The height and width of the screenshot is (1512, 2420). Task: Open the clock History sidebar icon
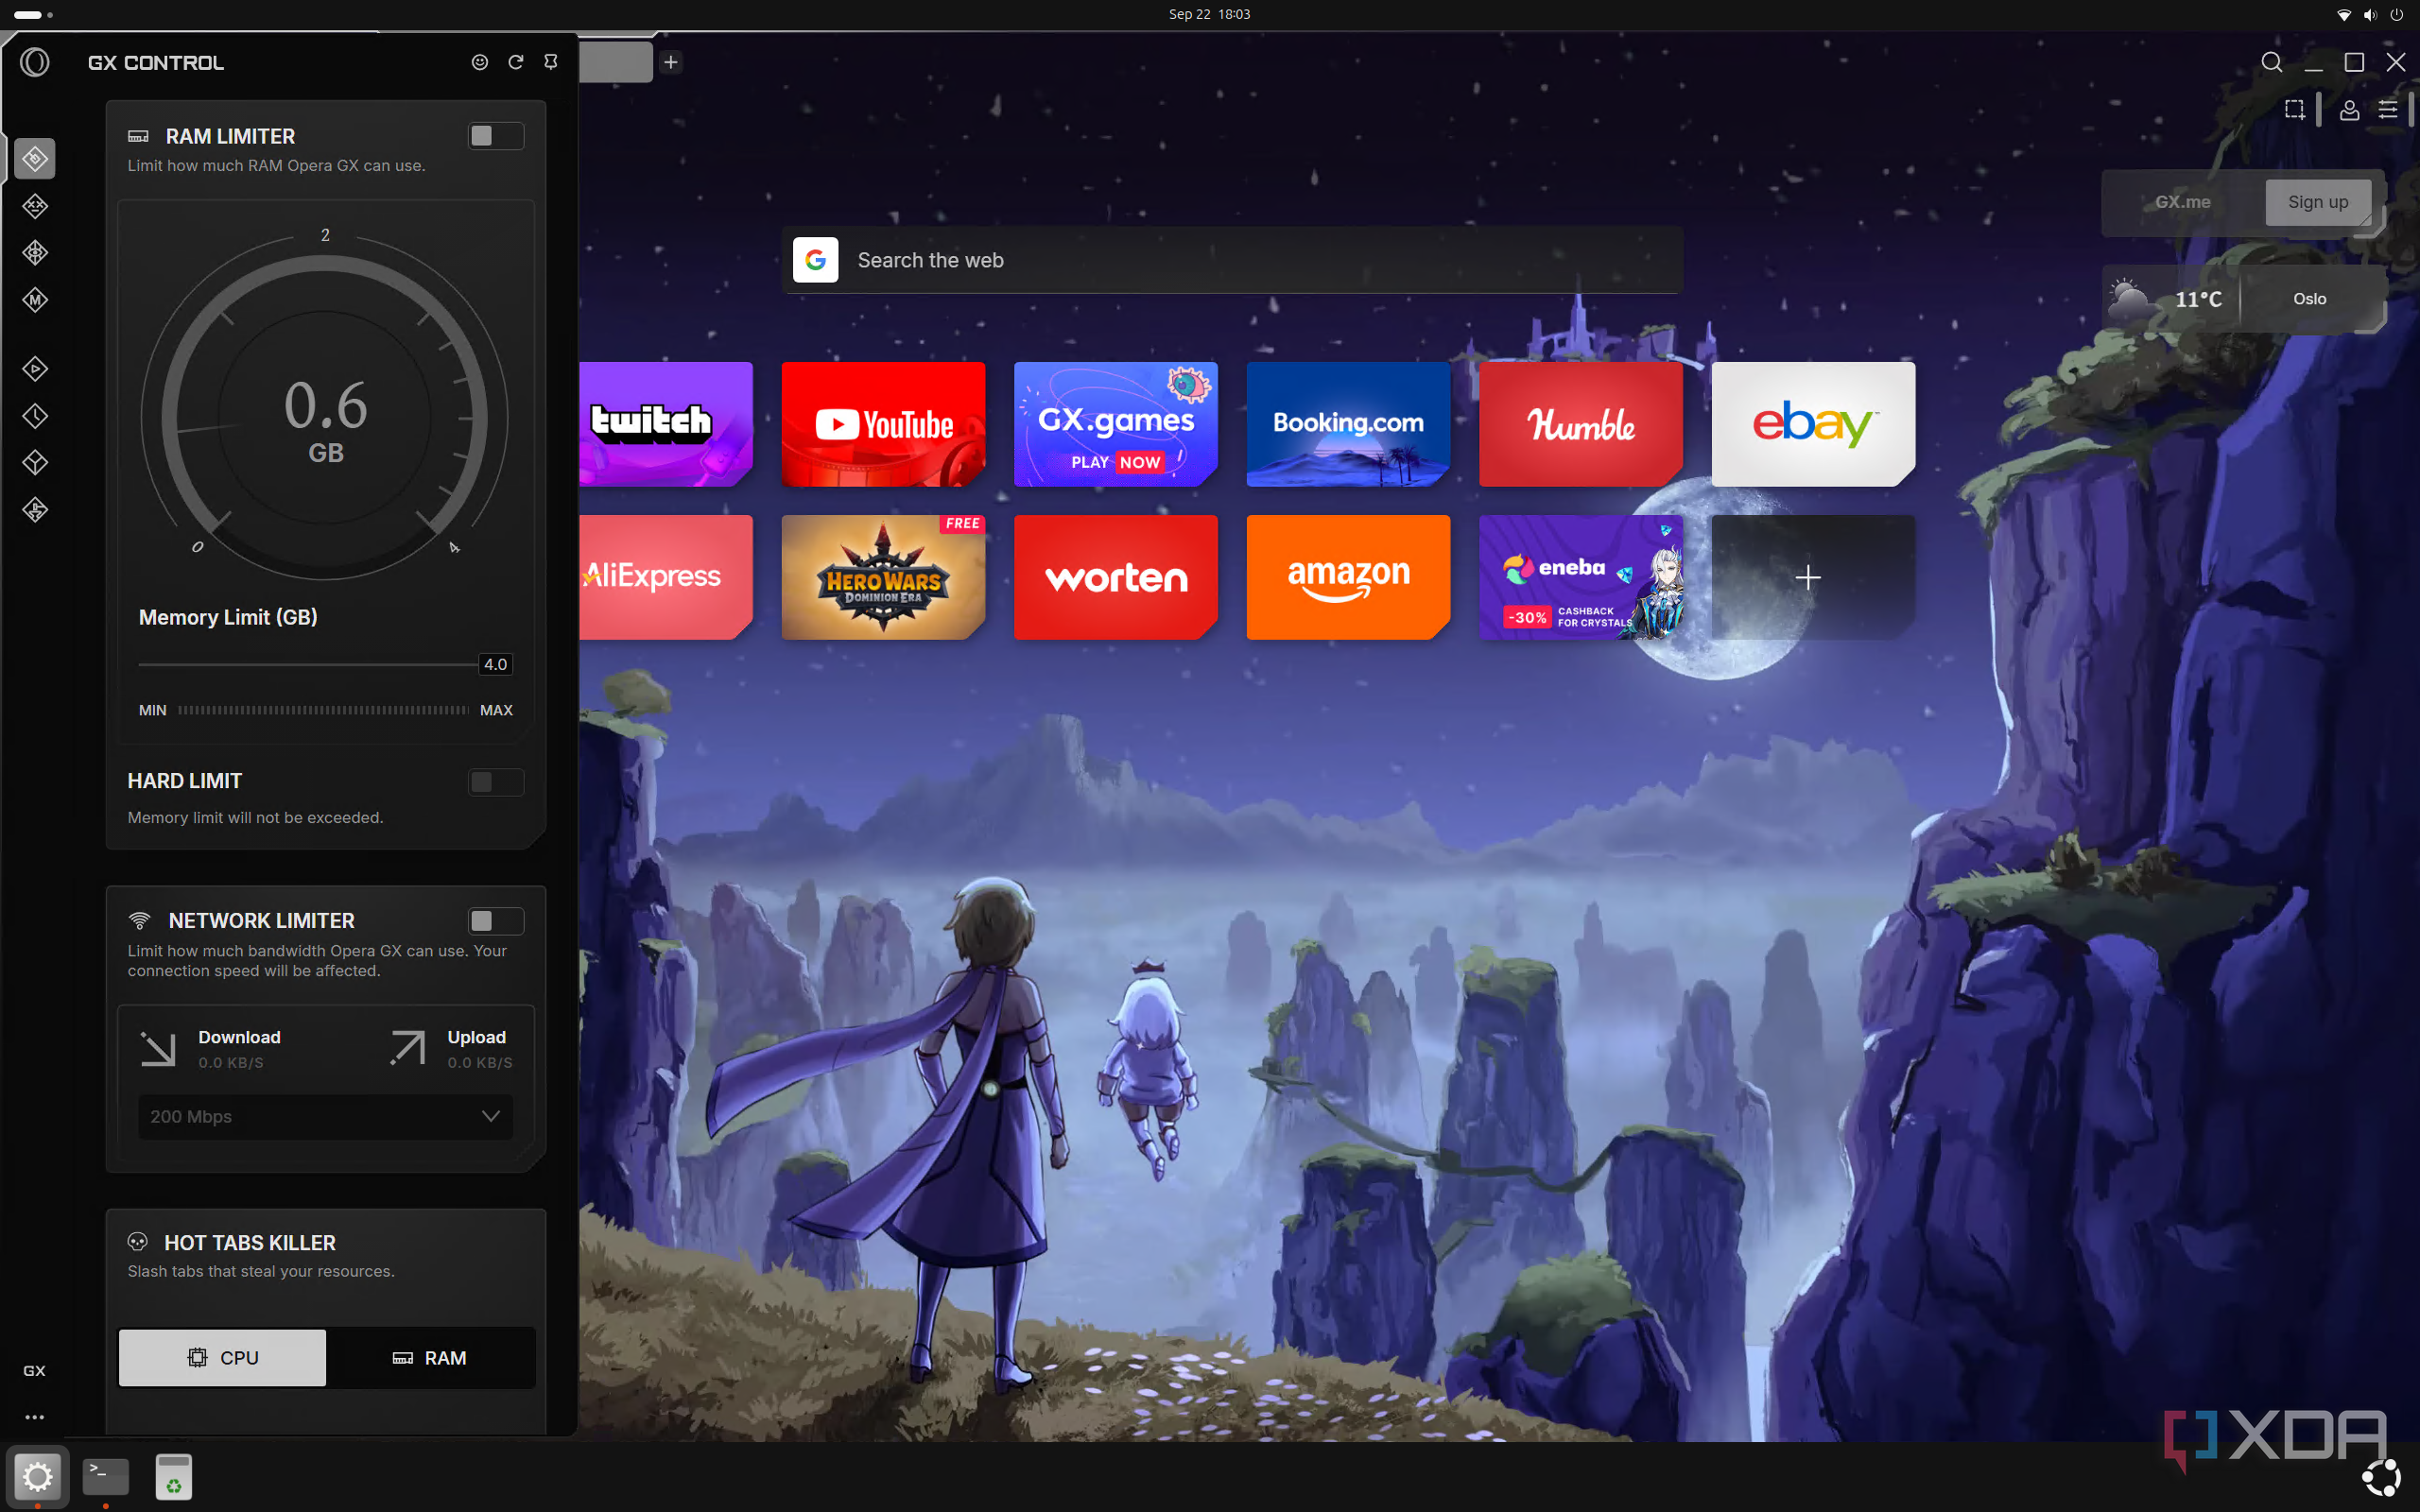coord(35,416)
